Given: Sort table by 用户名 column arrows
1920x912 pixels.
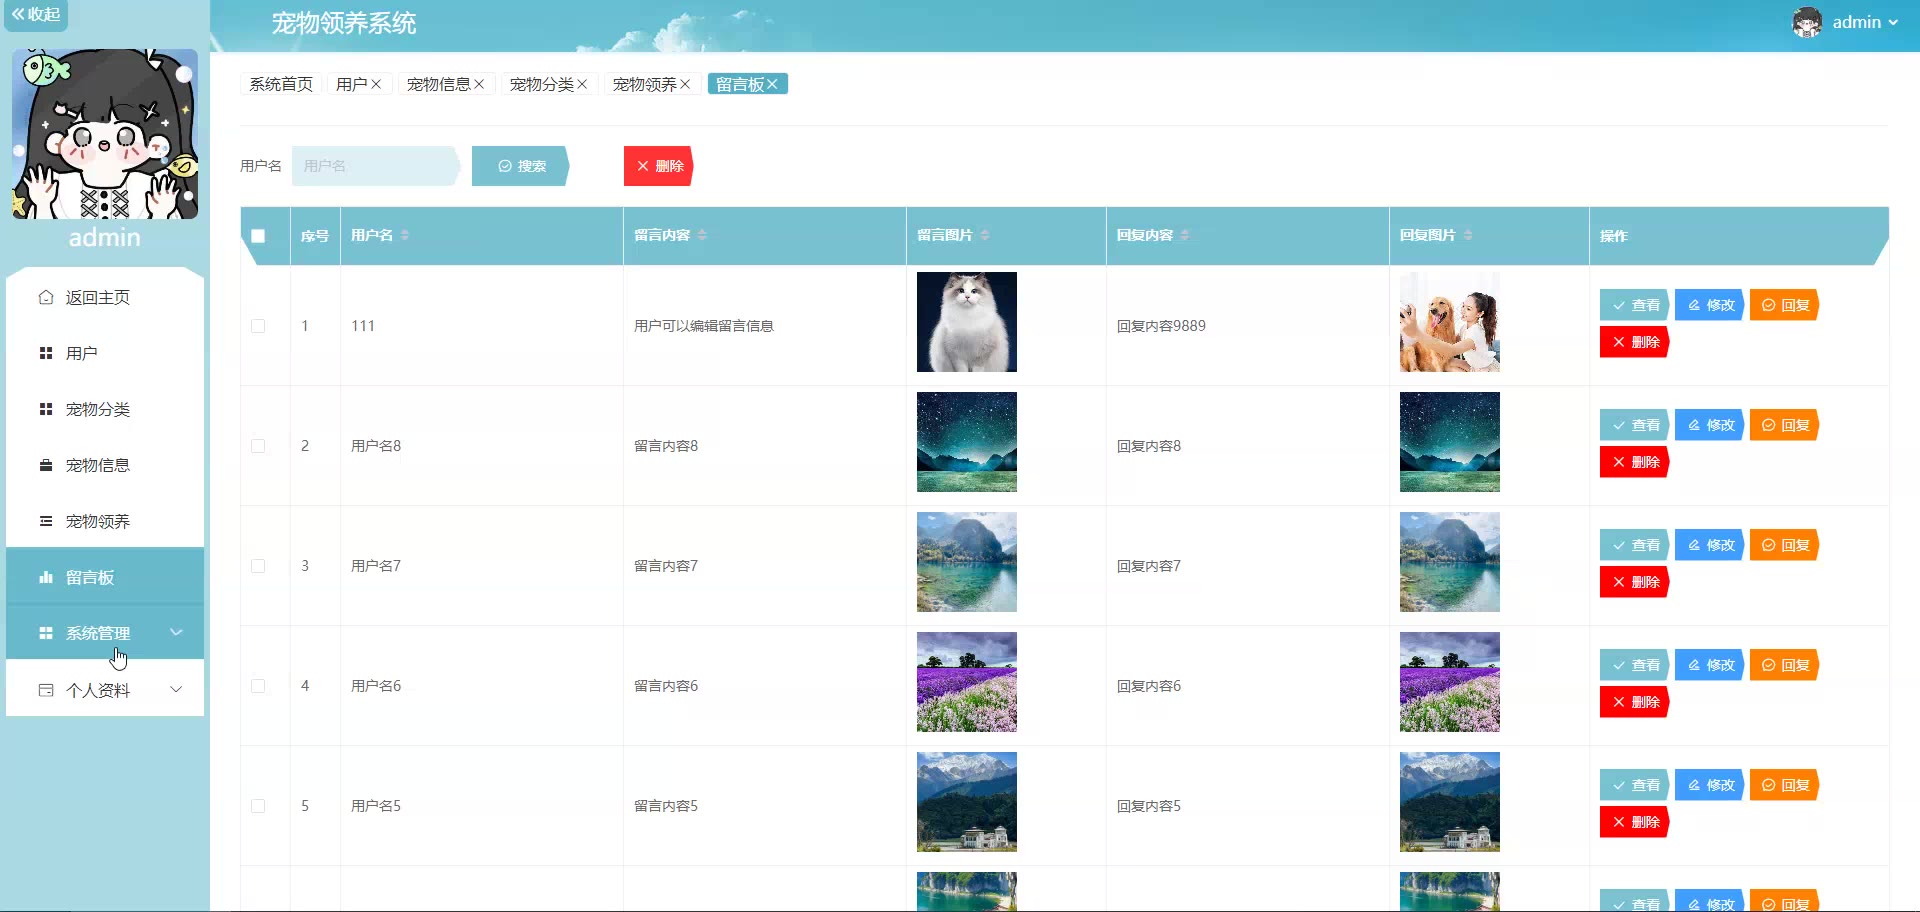Looking at the screenshot, I should tap(405, 235).
